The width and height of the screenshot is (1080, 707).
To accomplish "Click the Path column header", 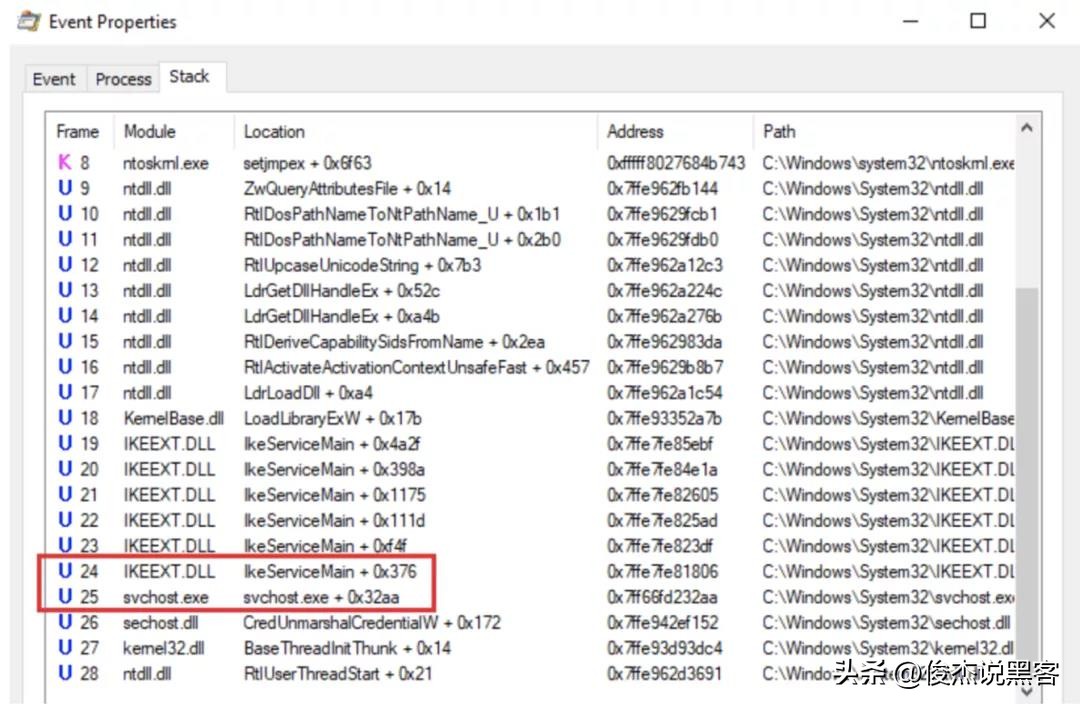I will pos(780,132).
